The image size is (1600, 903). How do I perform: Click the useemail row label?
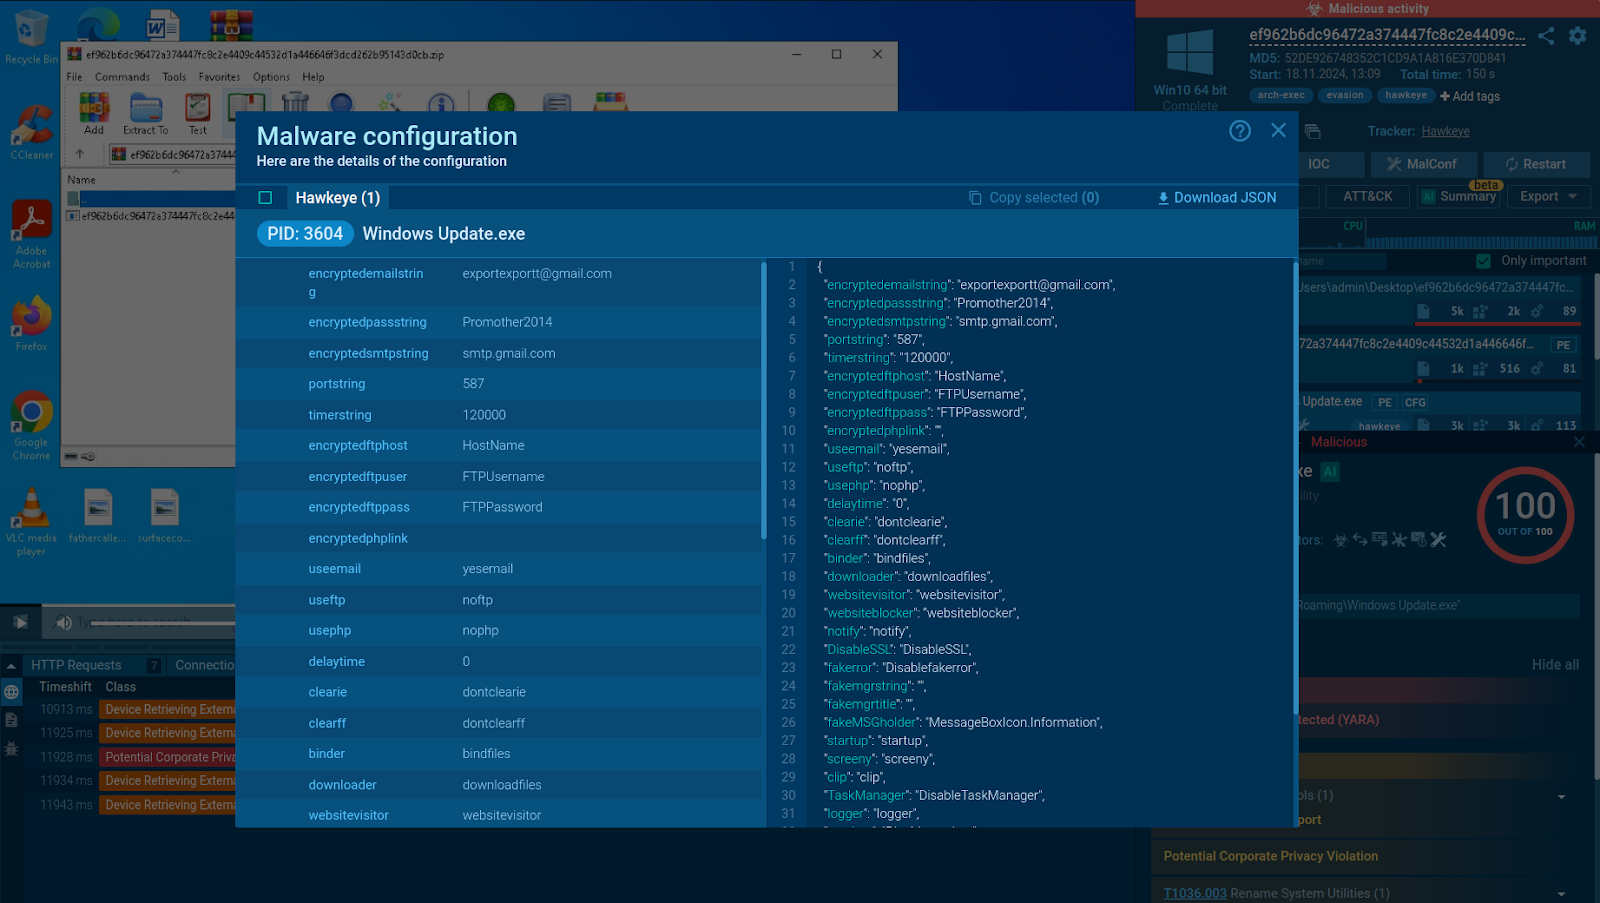point(335,569)
